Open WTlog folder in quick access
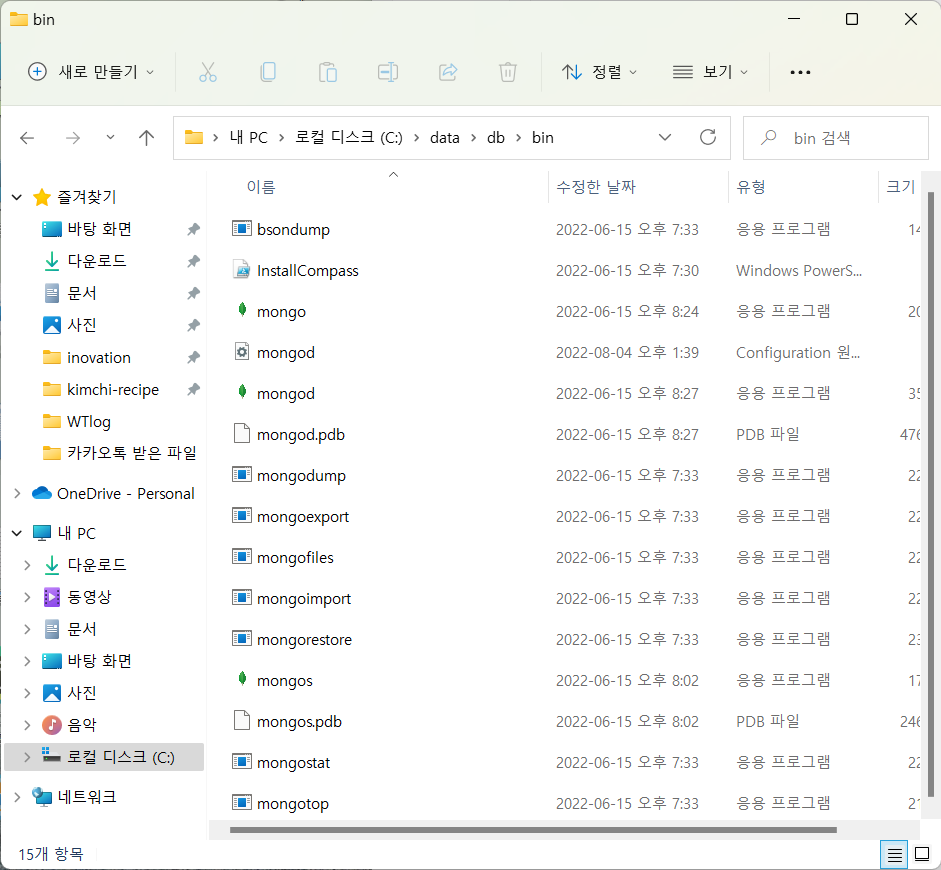This screenshot has width=941, height=870. [89, 421]
